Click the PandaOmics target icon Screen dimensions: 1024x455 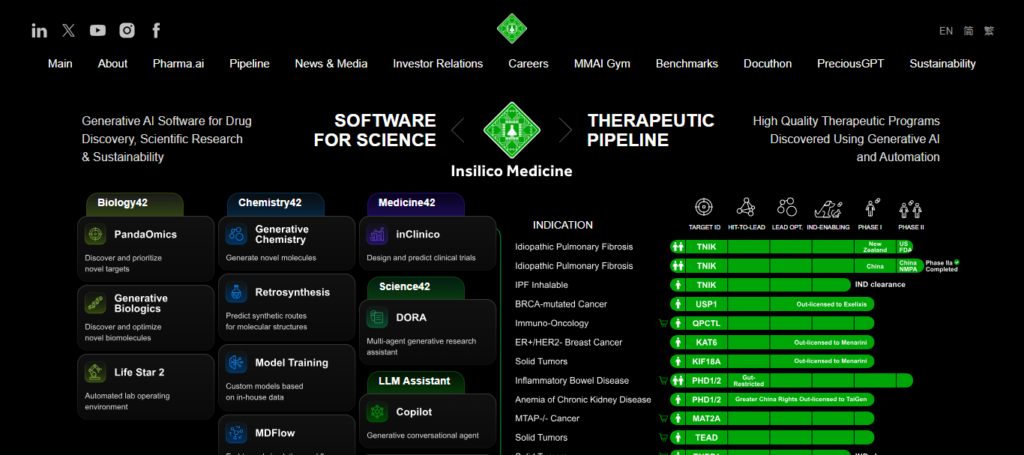click(x=95, y=234)
